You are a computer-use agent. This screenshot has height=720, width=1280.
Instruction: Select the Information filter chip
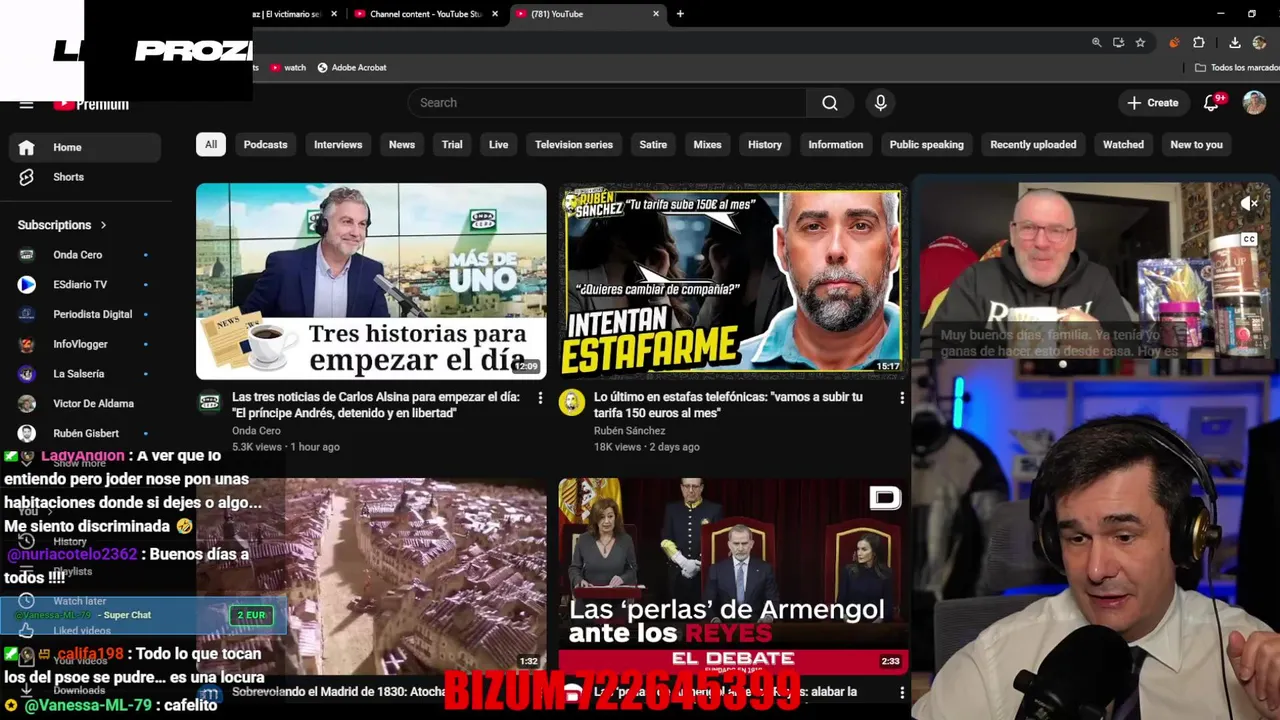836,145
